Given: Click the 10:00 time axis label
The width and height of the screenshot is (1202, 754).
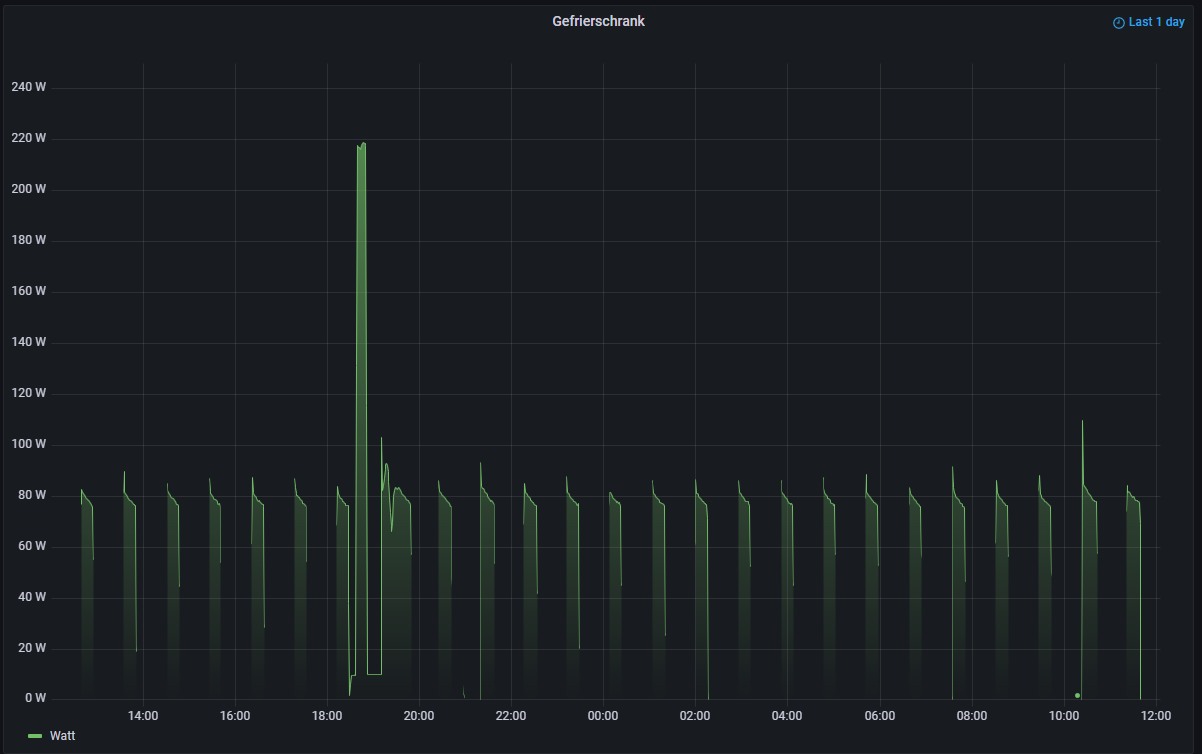Looking at the screenshot, I should click(x=1064, y=716).
